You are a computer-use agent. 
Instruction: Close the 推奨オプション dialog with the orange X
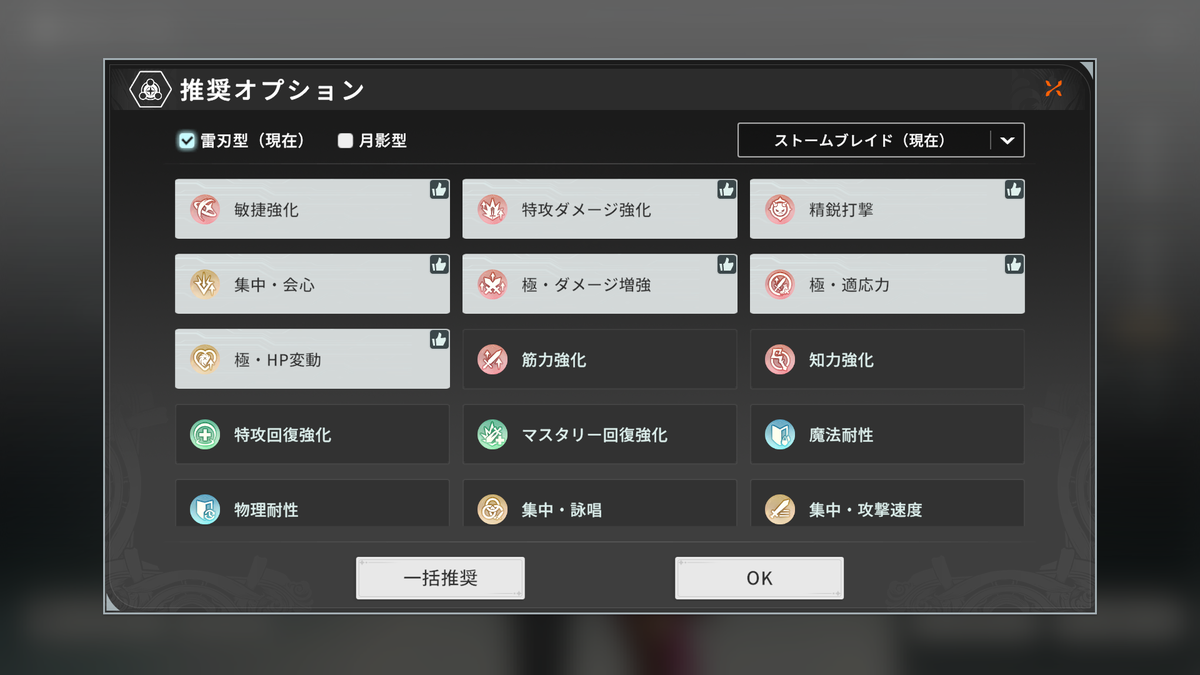(1053, 88)
